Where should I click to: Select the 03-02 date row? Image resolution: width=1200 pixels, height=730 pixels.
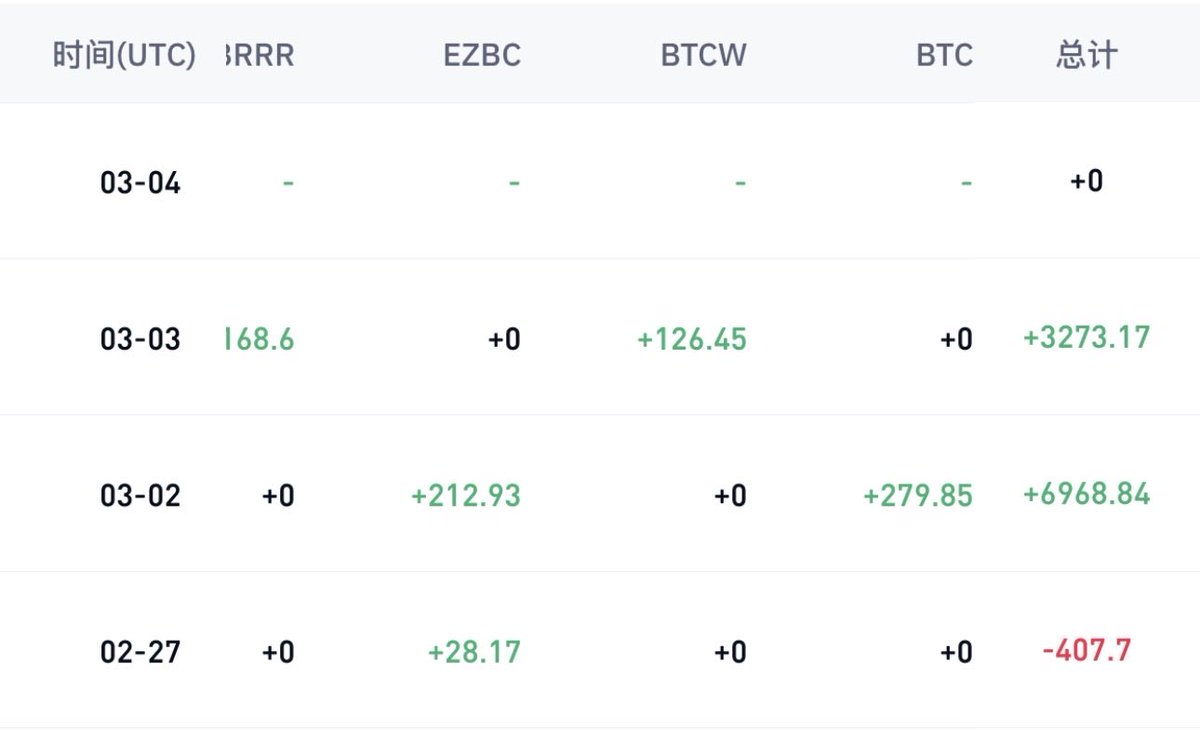tap(140, 495)
